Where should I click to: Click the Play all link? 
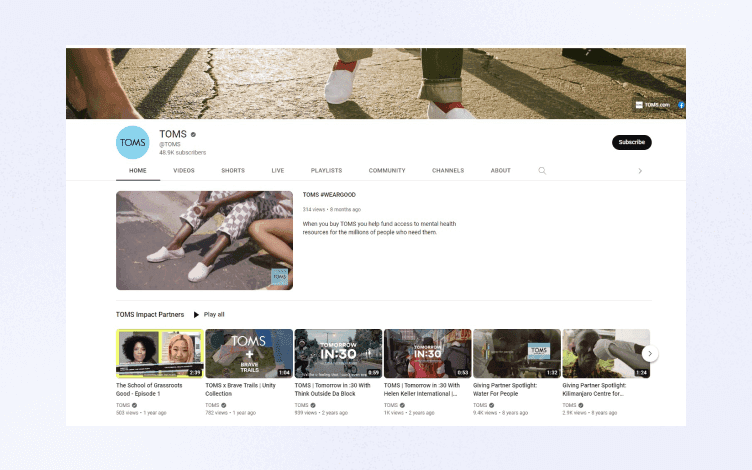214,315
